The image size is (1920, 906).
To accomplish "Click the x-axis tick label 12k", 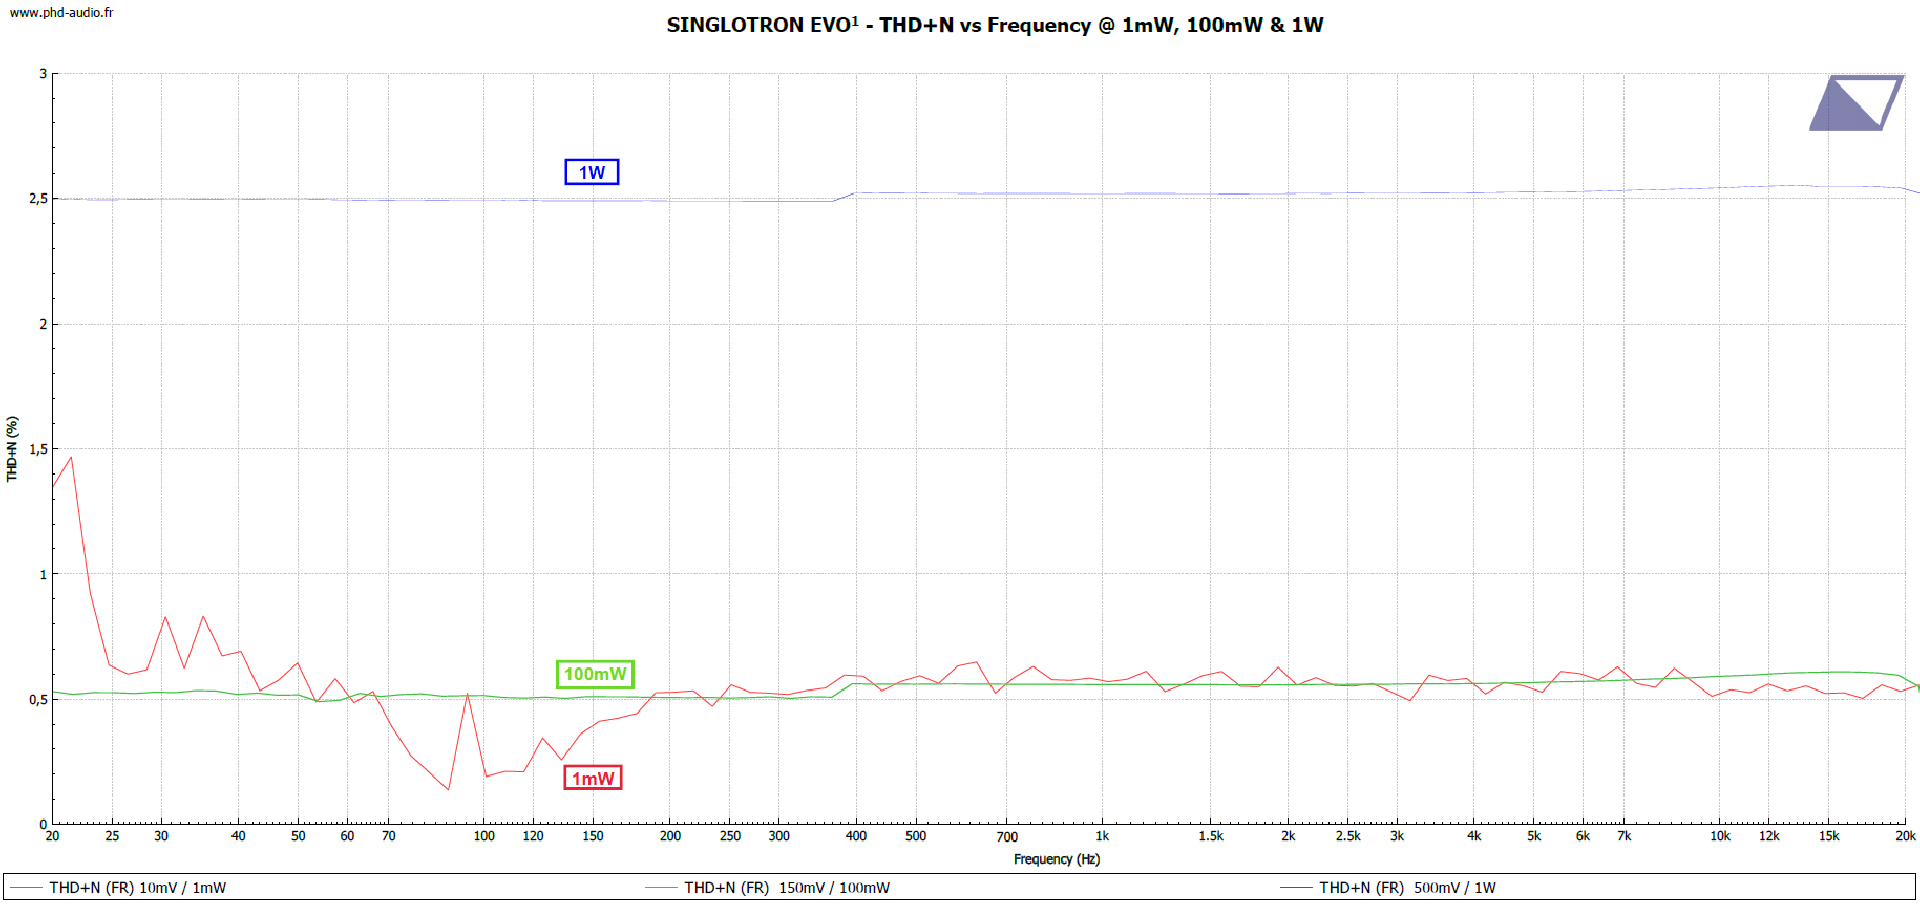I will 1769,836.
